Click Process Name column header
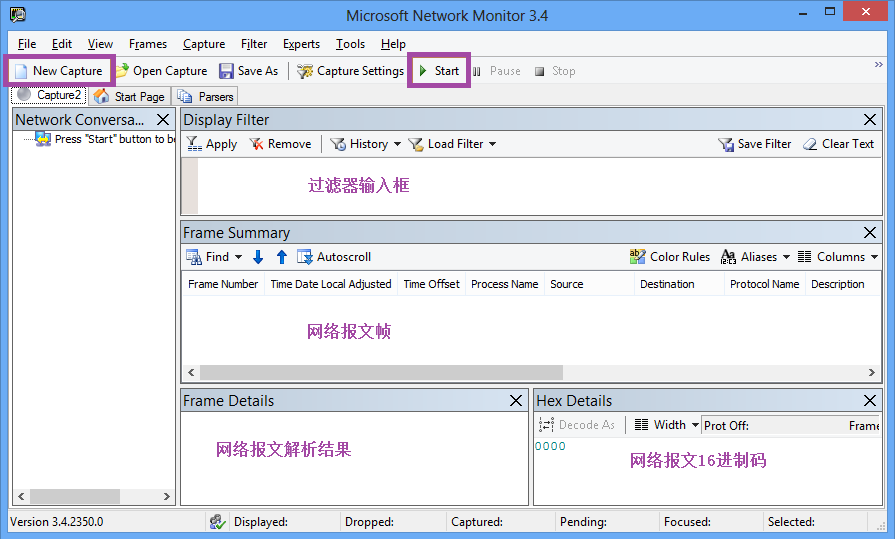Image resolution: width=895 pixels, height=539 pixels. click(x=505, y=284)
